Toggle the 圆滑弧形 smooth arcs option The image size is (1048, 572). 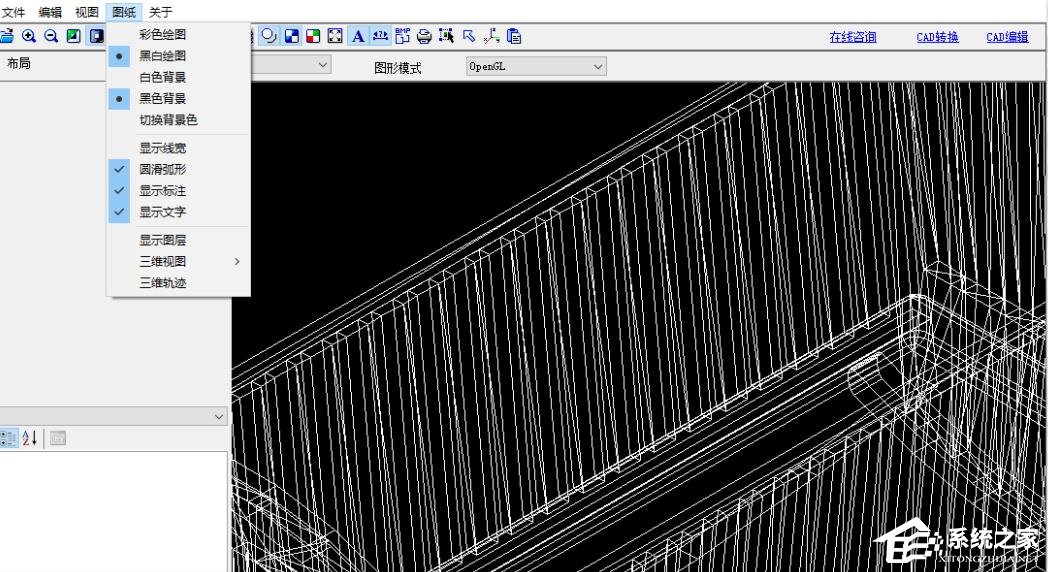(162, 169)
